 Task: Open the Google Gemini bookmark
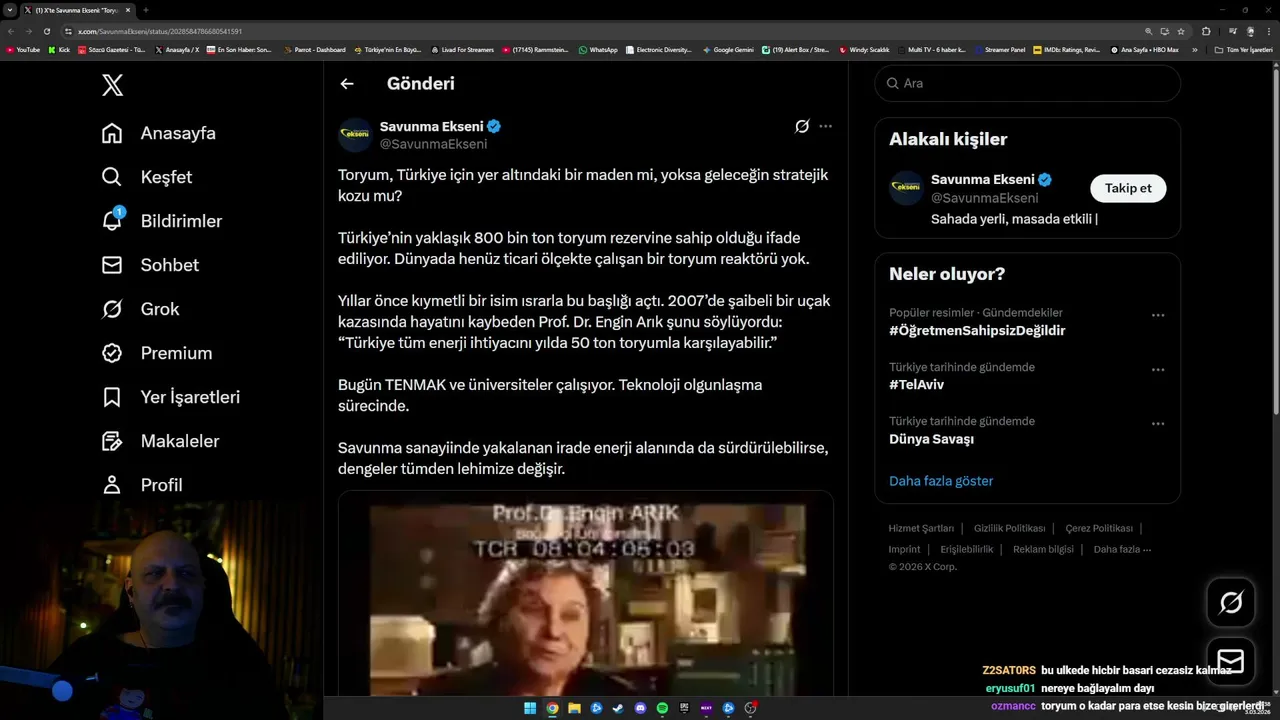click(728, 50)
